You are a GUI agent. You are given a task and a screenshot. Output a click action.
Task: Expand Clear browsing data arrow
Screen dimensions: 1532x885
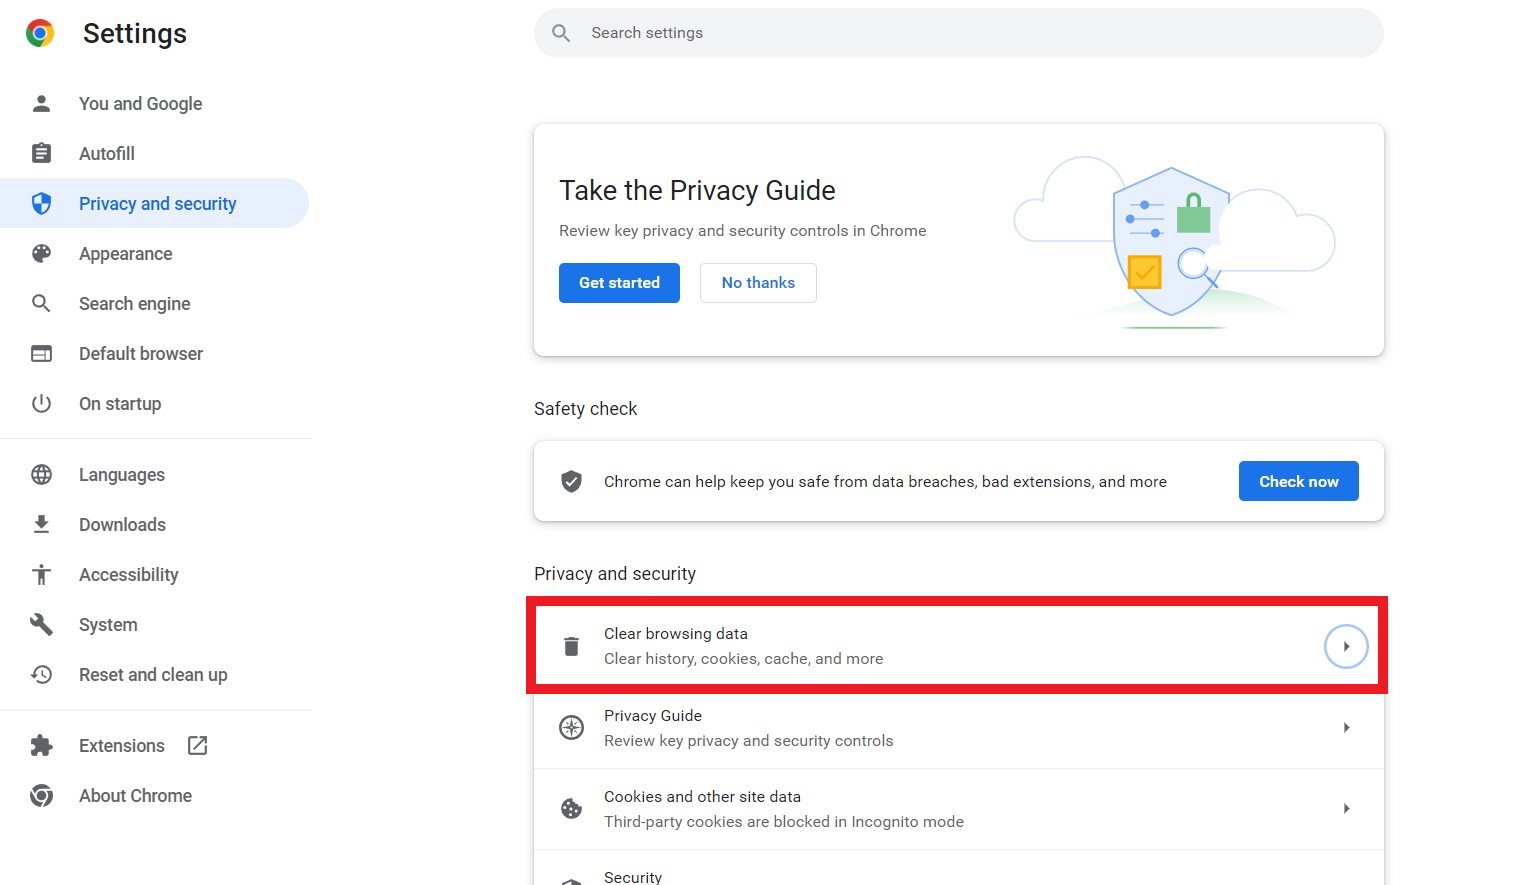[1346, 646]
